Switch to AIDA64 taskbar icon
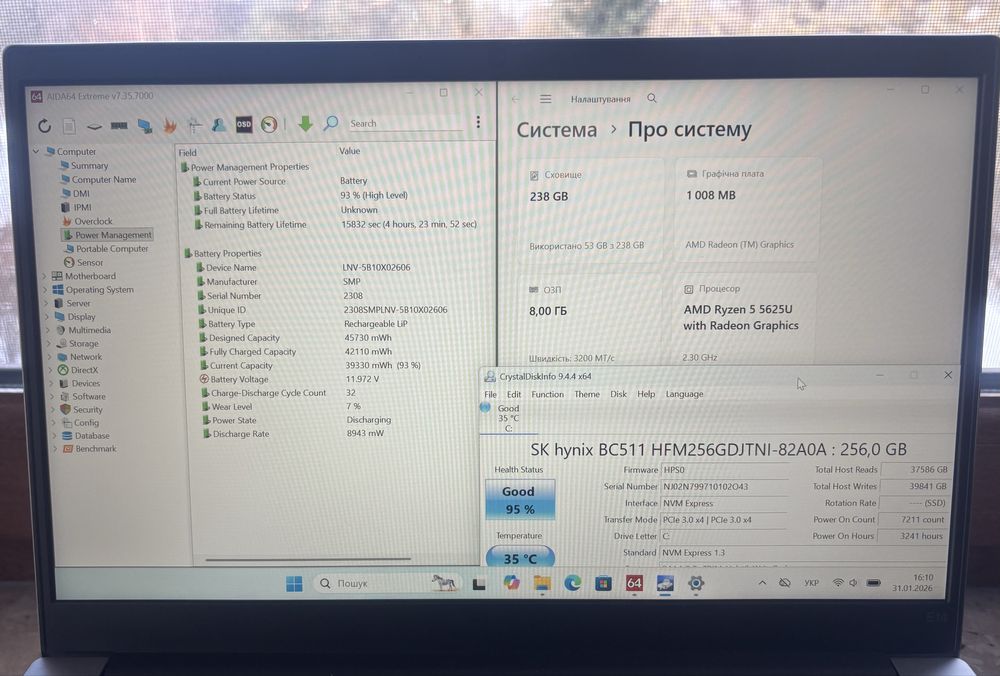Viewport: 1000px width, 676px height. (634, 583)
